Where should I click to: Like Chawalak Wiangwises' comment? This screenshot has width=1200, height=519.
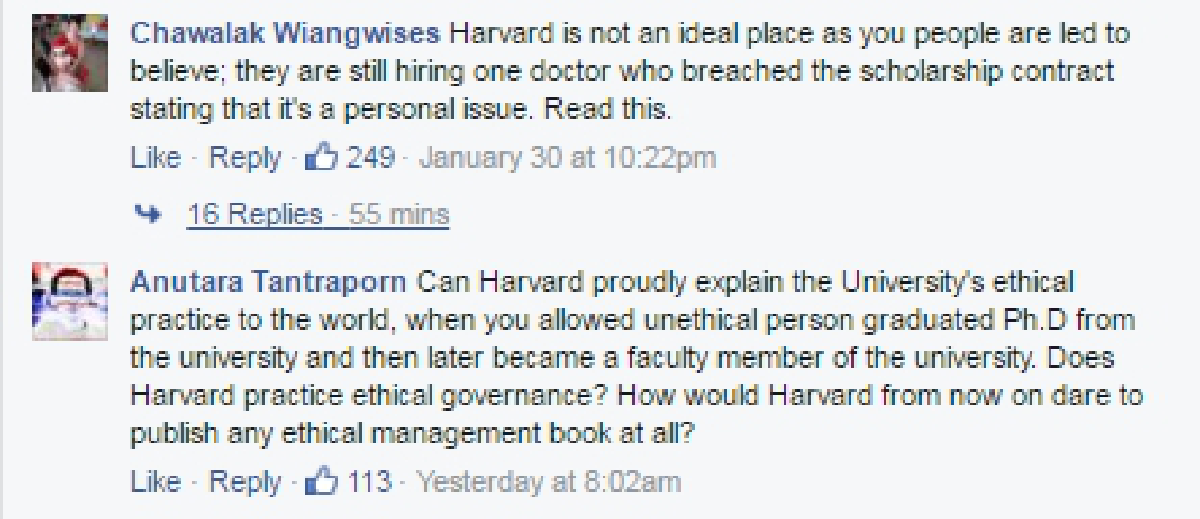(155, 159)
